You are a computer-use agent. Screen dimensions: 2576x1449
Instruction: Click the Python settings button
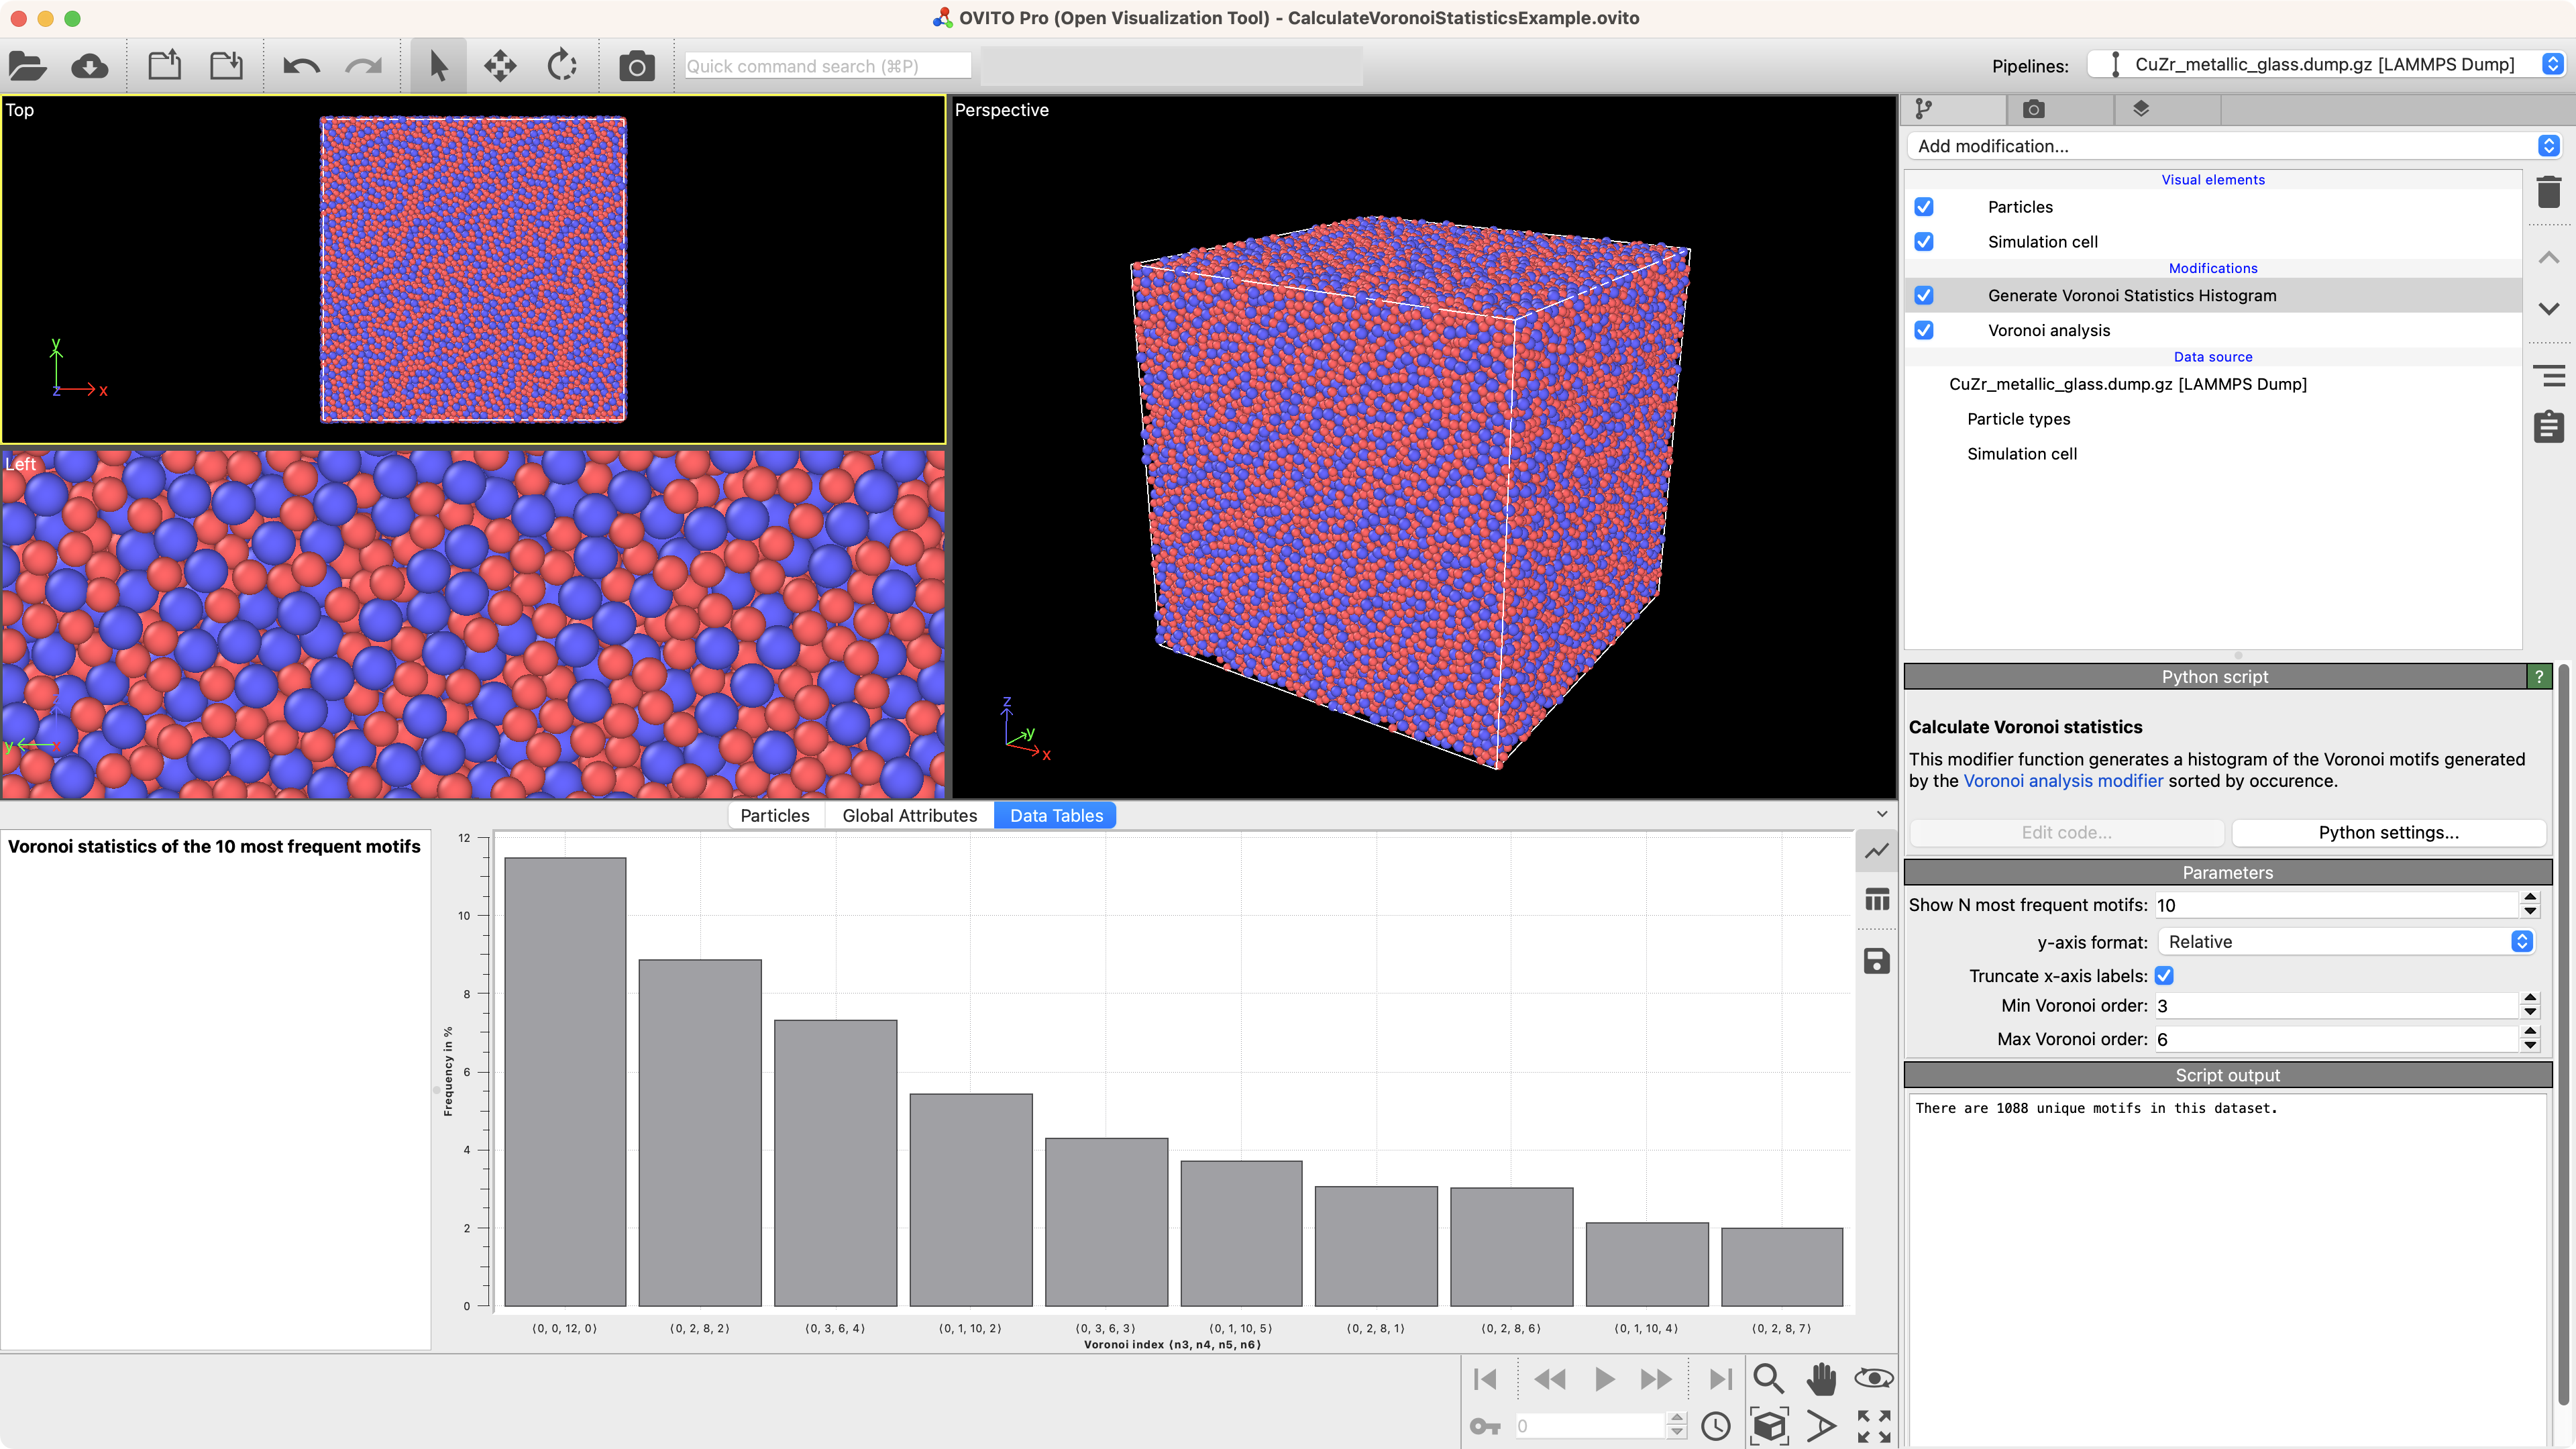[x=2387, y=833]
